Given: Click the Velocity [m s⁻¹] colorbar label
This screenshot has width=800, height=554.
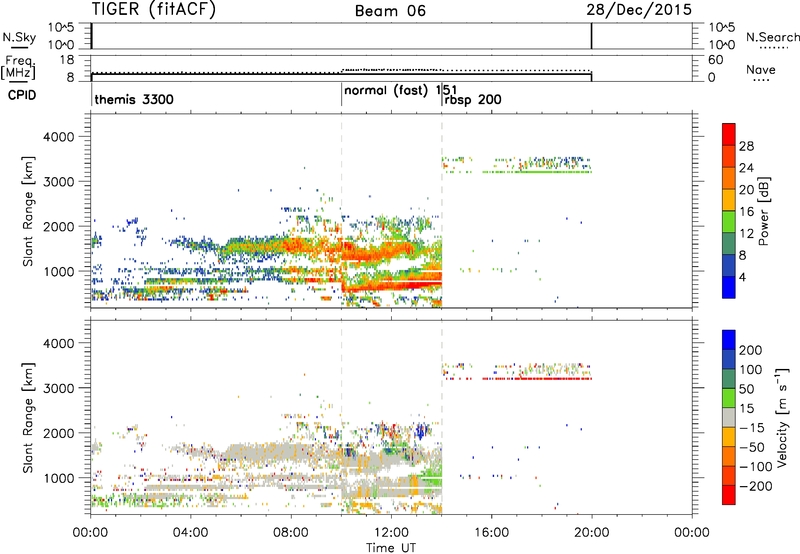Looking at the screenshot, I should 781,418.
